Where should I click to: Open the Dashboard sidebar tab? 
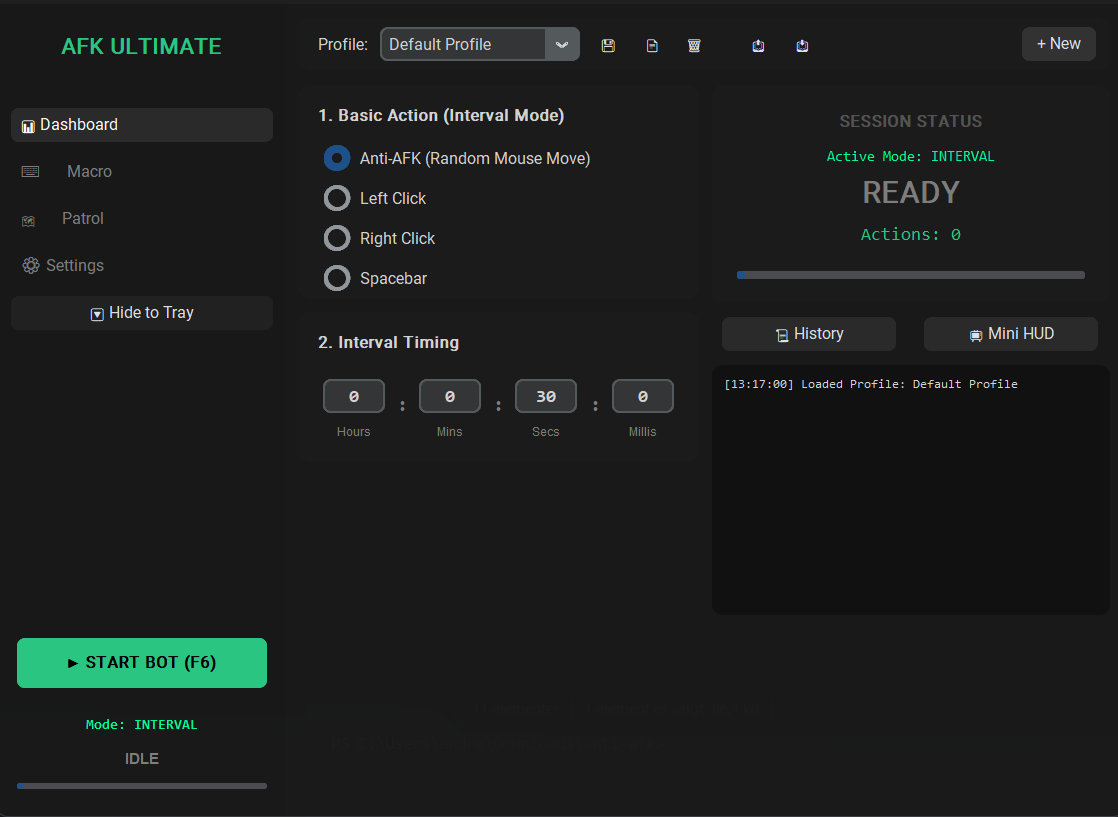(x=142, y=125)
